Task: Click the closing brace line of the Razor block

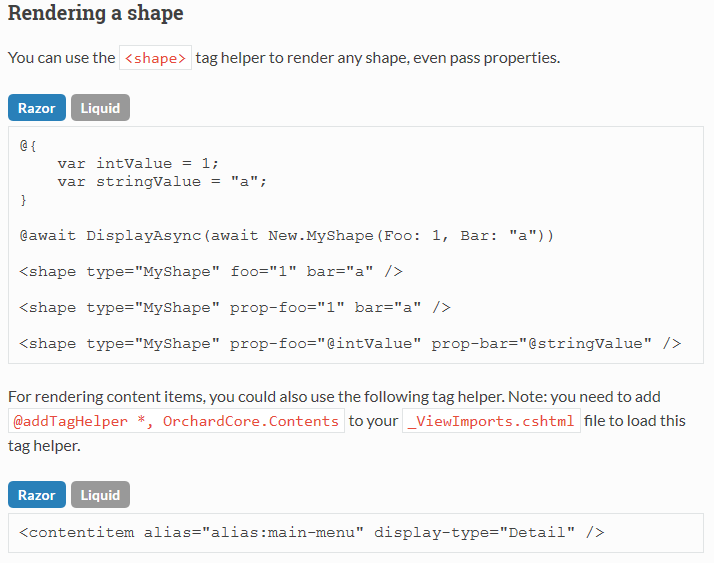Action: tap(23, 200)
